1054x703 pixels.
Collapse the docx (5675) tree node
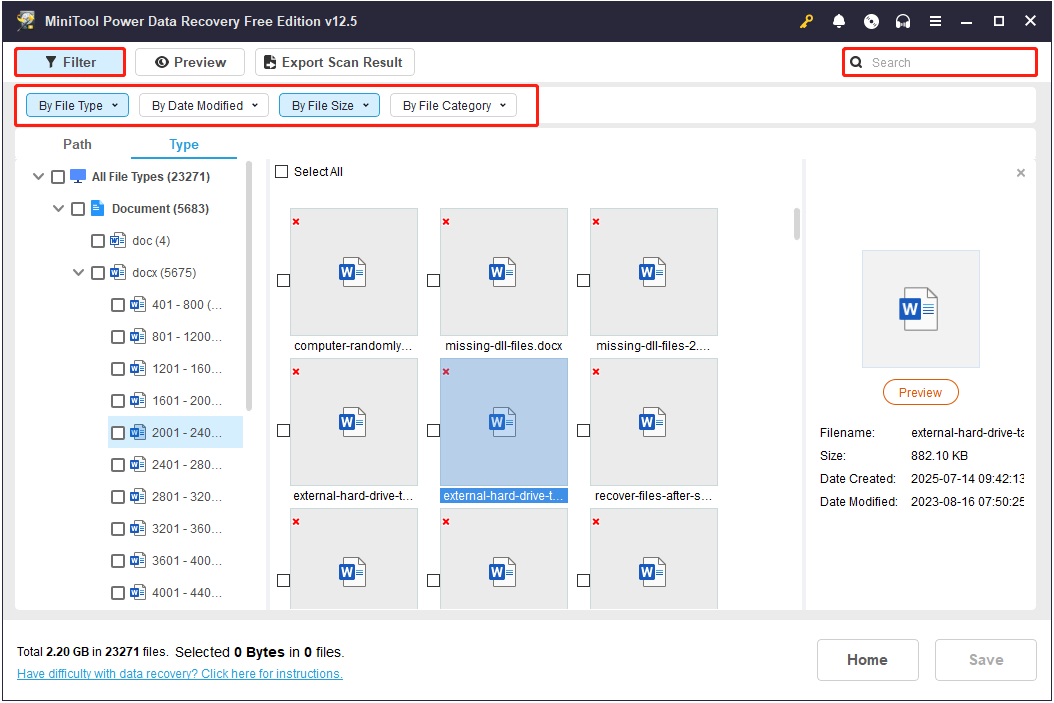[x=78, y=272]
